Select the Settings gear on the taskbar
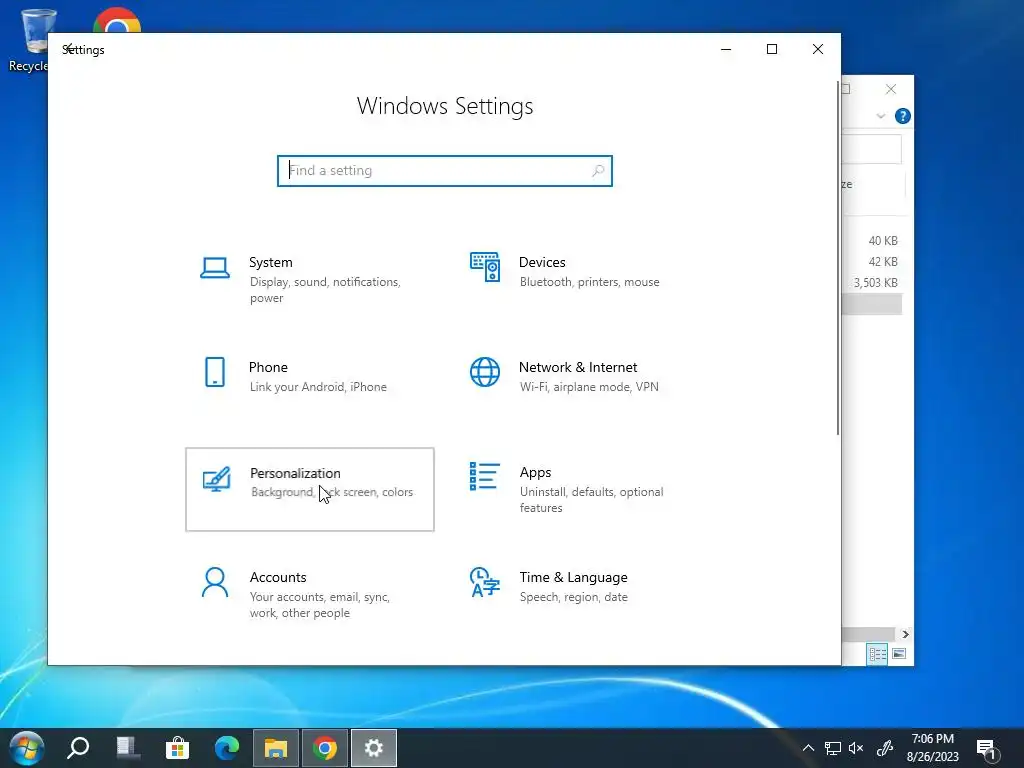The height and width of the screenshot is (768, 1024). 374,748
